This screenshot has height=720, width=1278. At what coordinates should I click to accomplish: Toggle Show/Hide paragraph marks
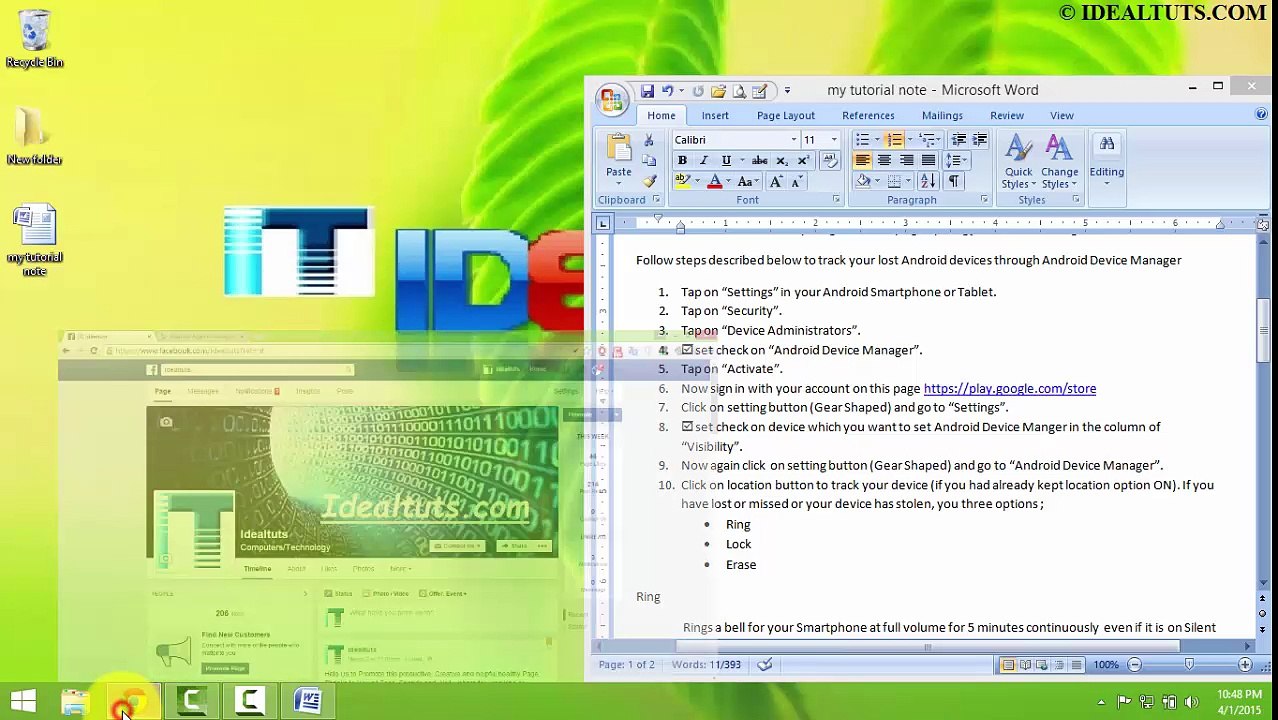(953, 181)
